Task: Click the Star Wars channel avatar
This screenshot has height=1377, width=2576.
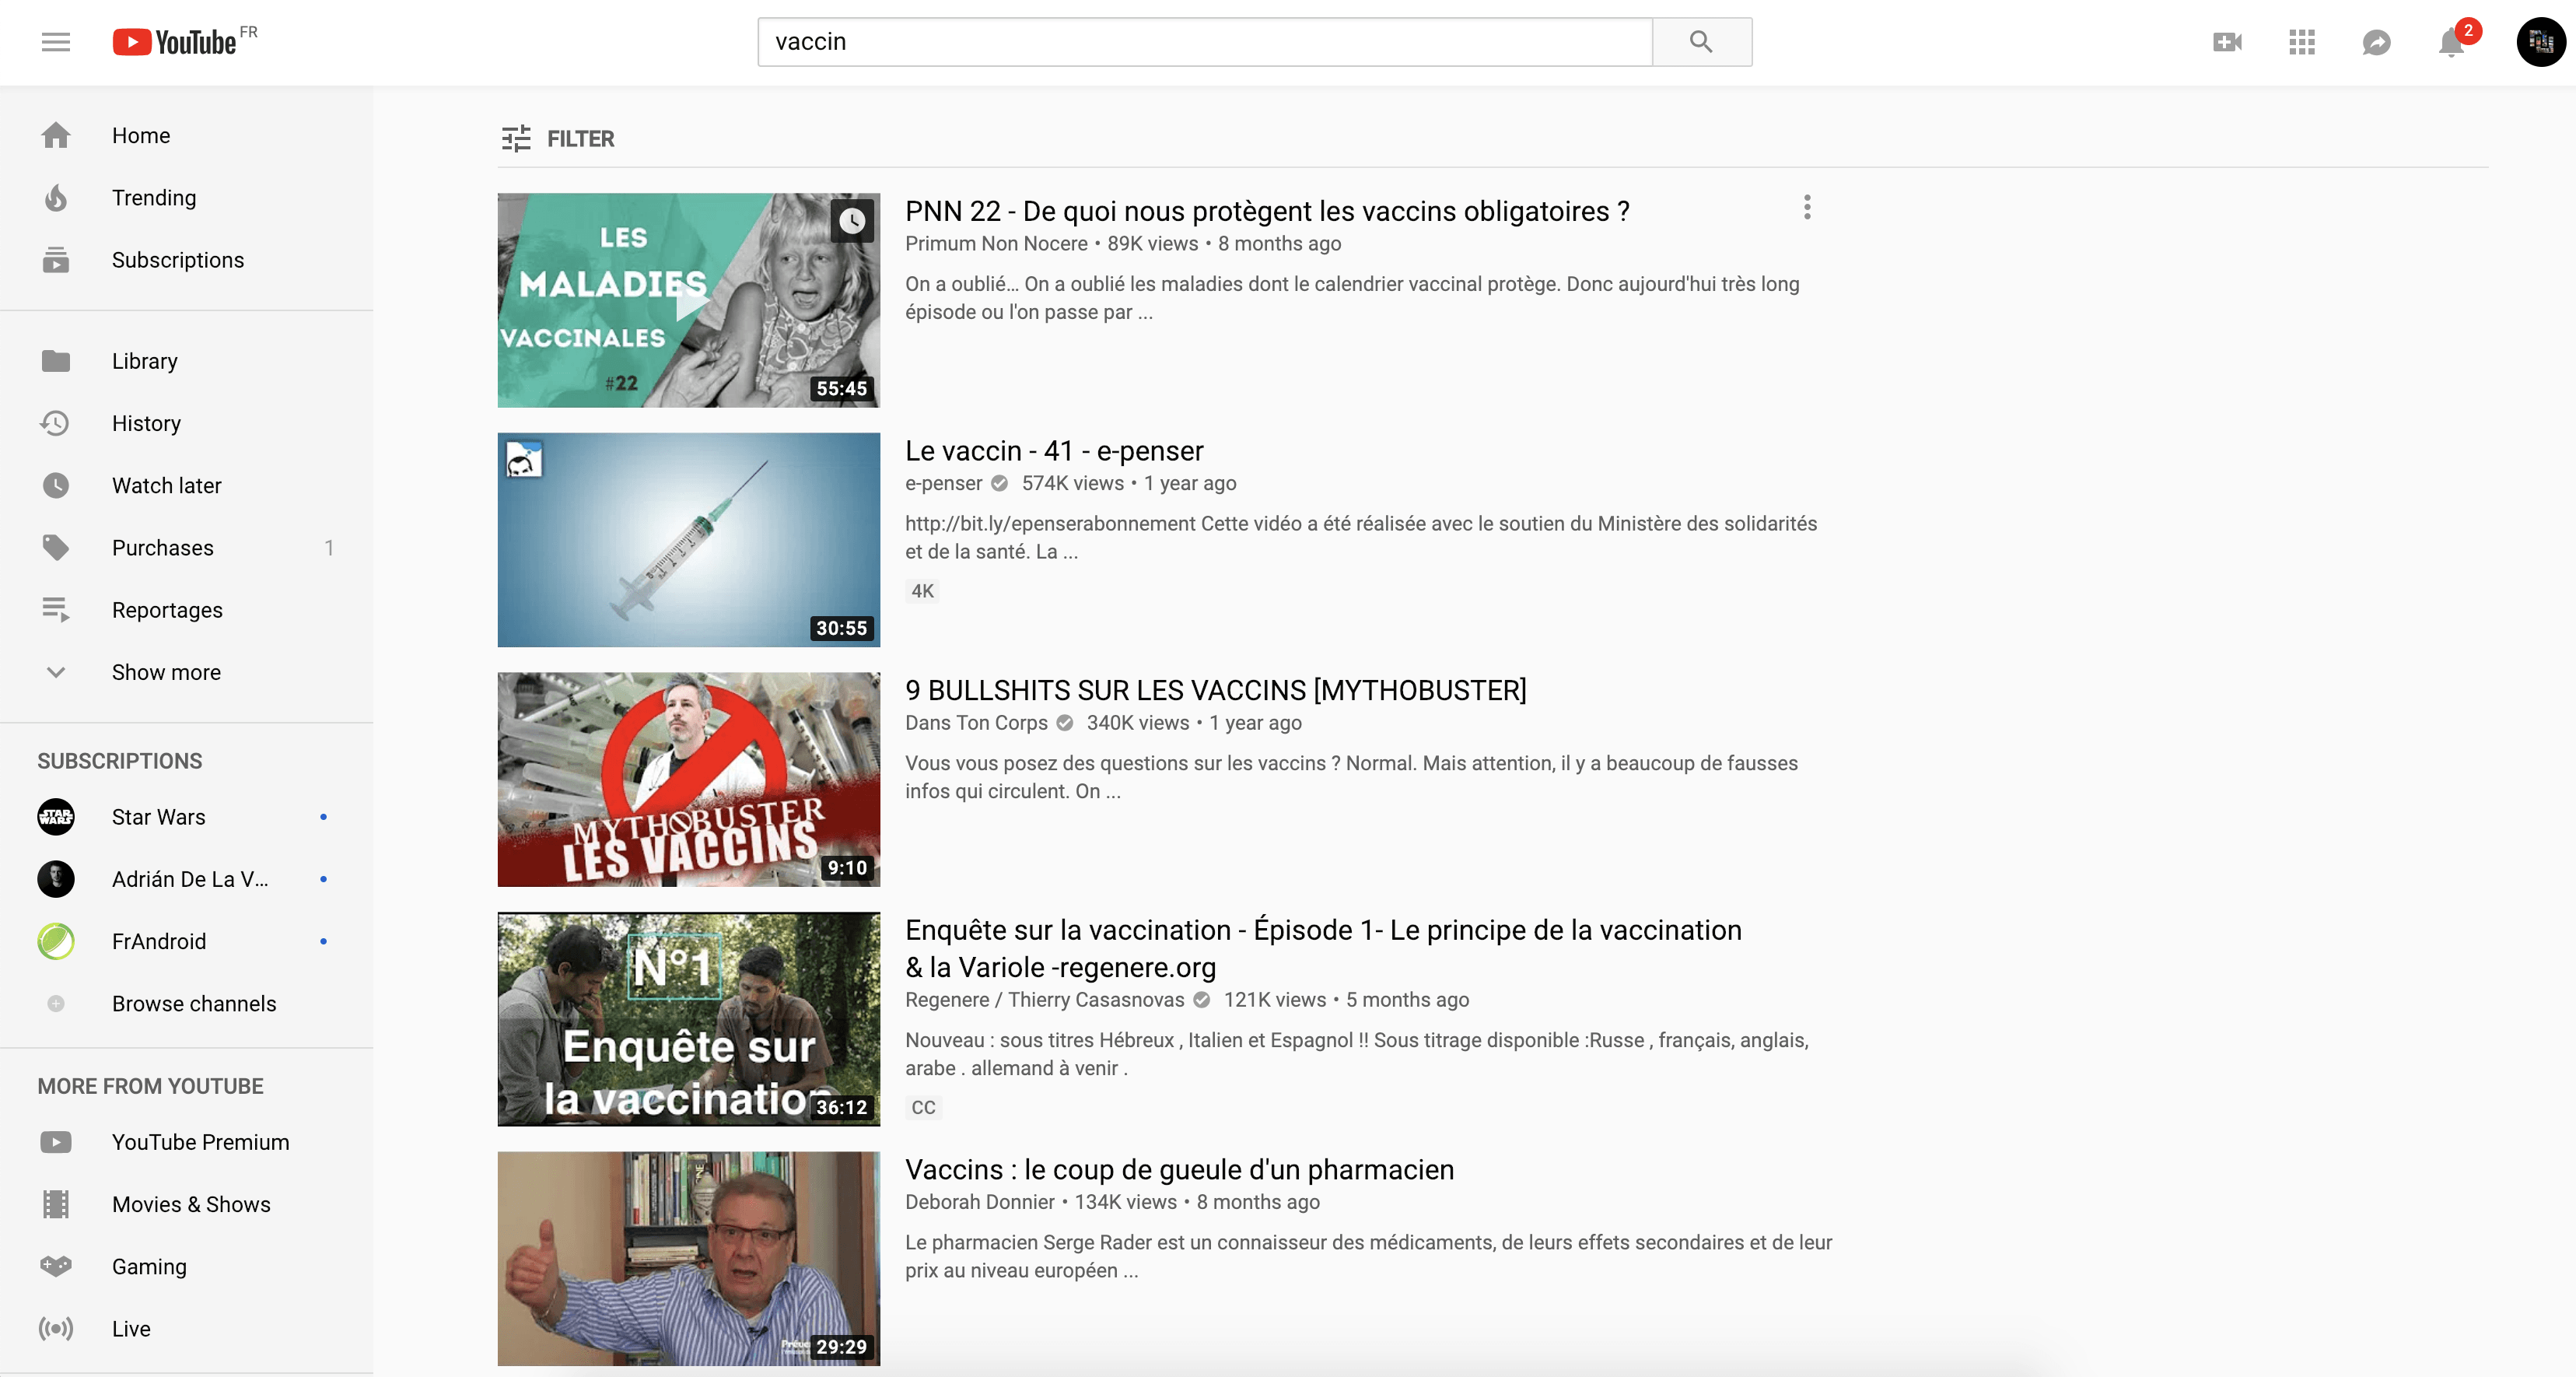Action: [56, 817]
